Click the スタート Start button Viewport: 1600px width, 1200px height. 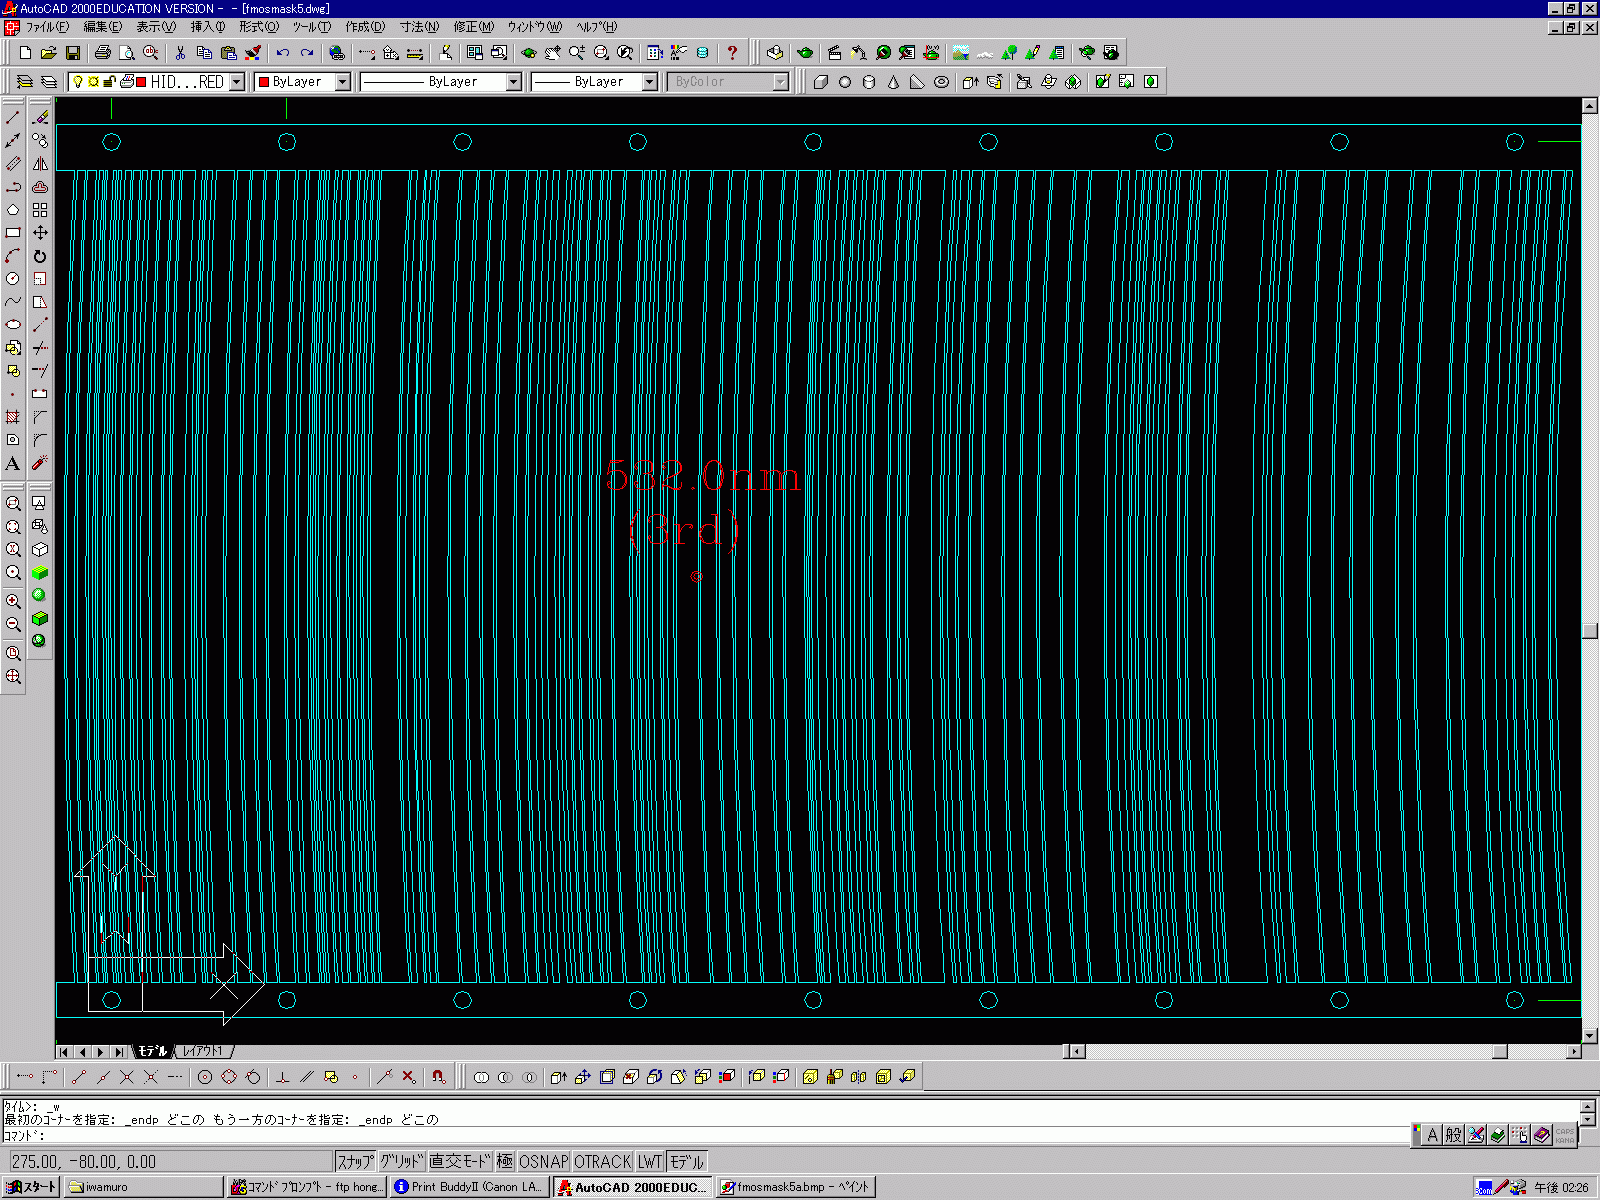[x=32, y=1187]
